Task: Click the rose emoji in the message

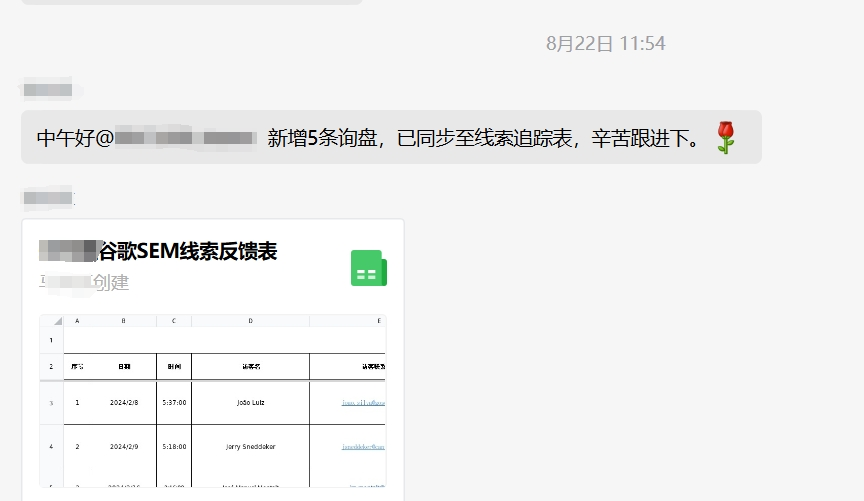Action: (726, 138)
